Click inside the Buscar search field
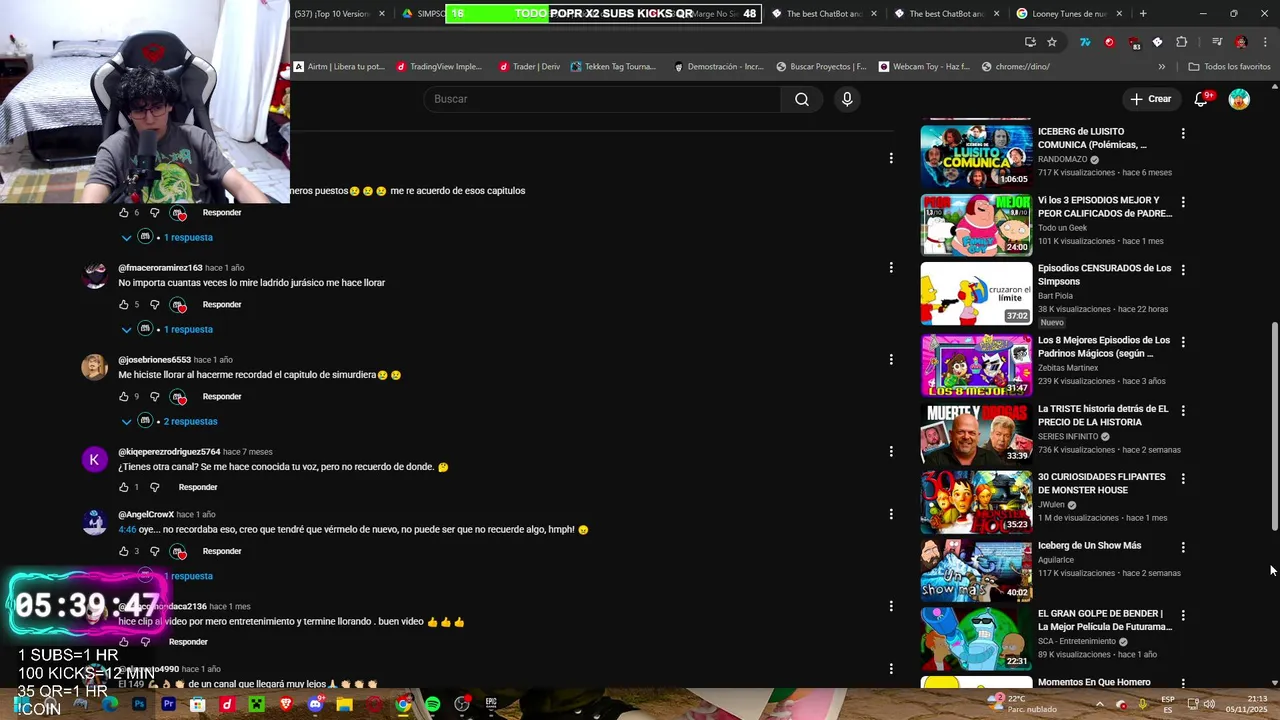Viewport: 1280px width, 720px height. [603, 99]
